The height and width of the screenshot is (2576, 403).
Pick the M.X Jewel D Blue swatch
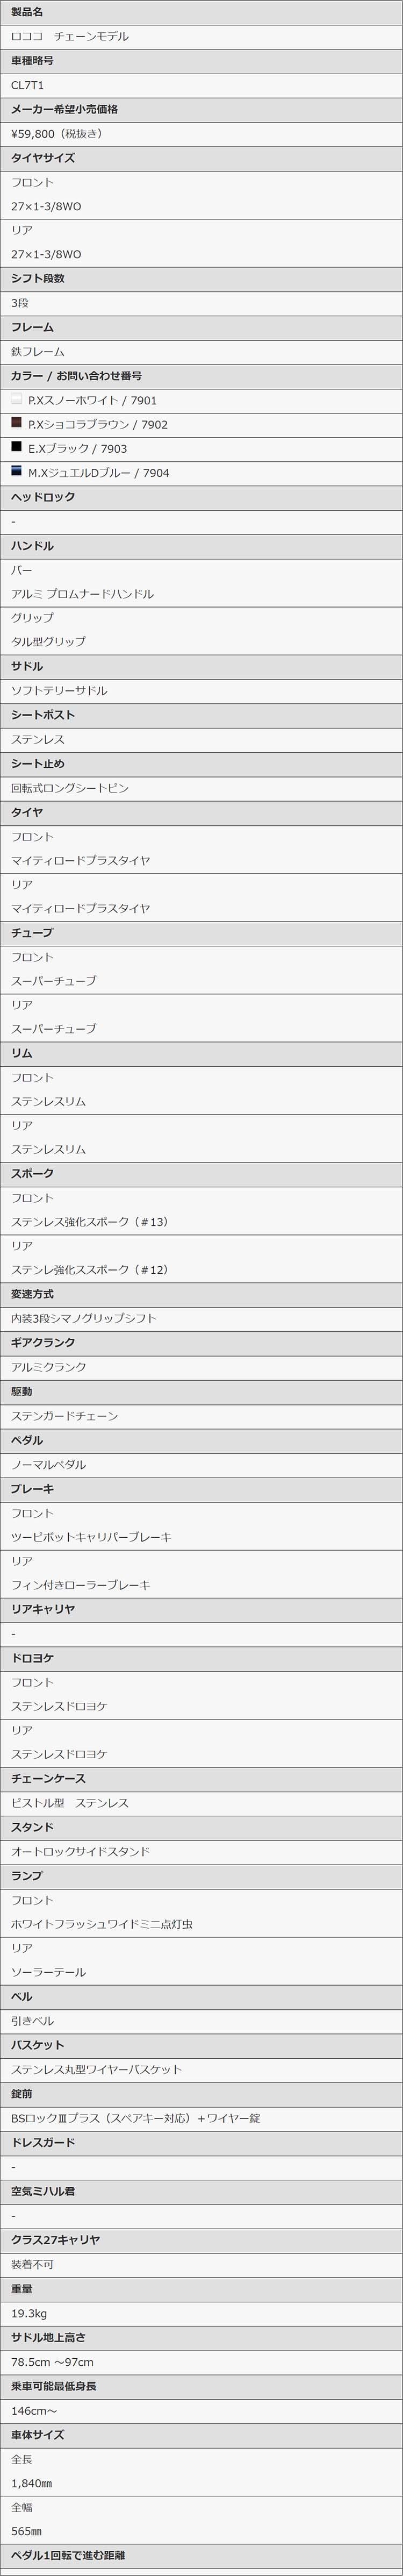[x=16, y=471]
